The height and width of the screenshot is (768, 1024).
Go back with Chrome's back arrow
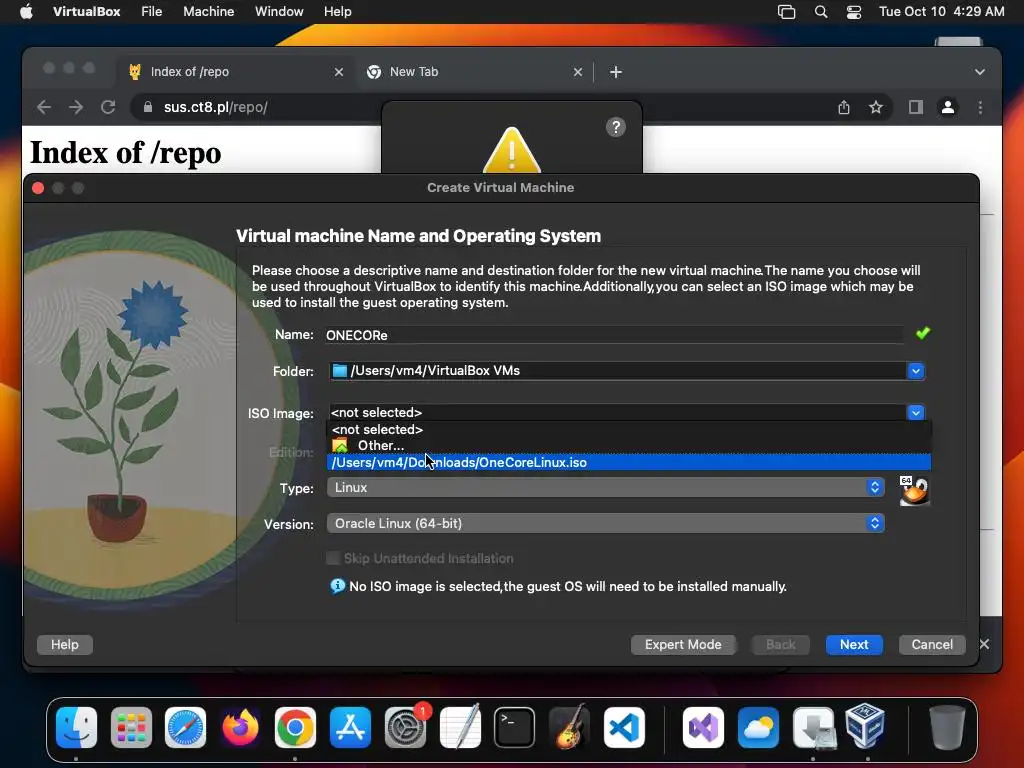(44, 107)
